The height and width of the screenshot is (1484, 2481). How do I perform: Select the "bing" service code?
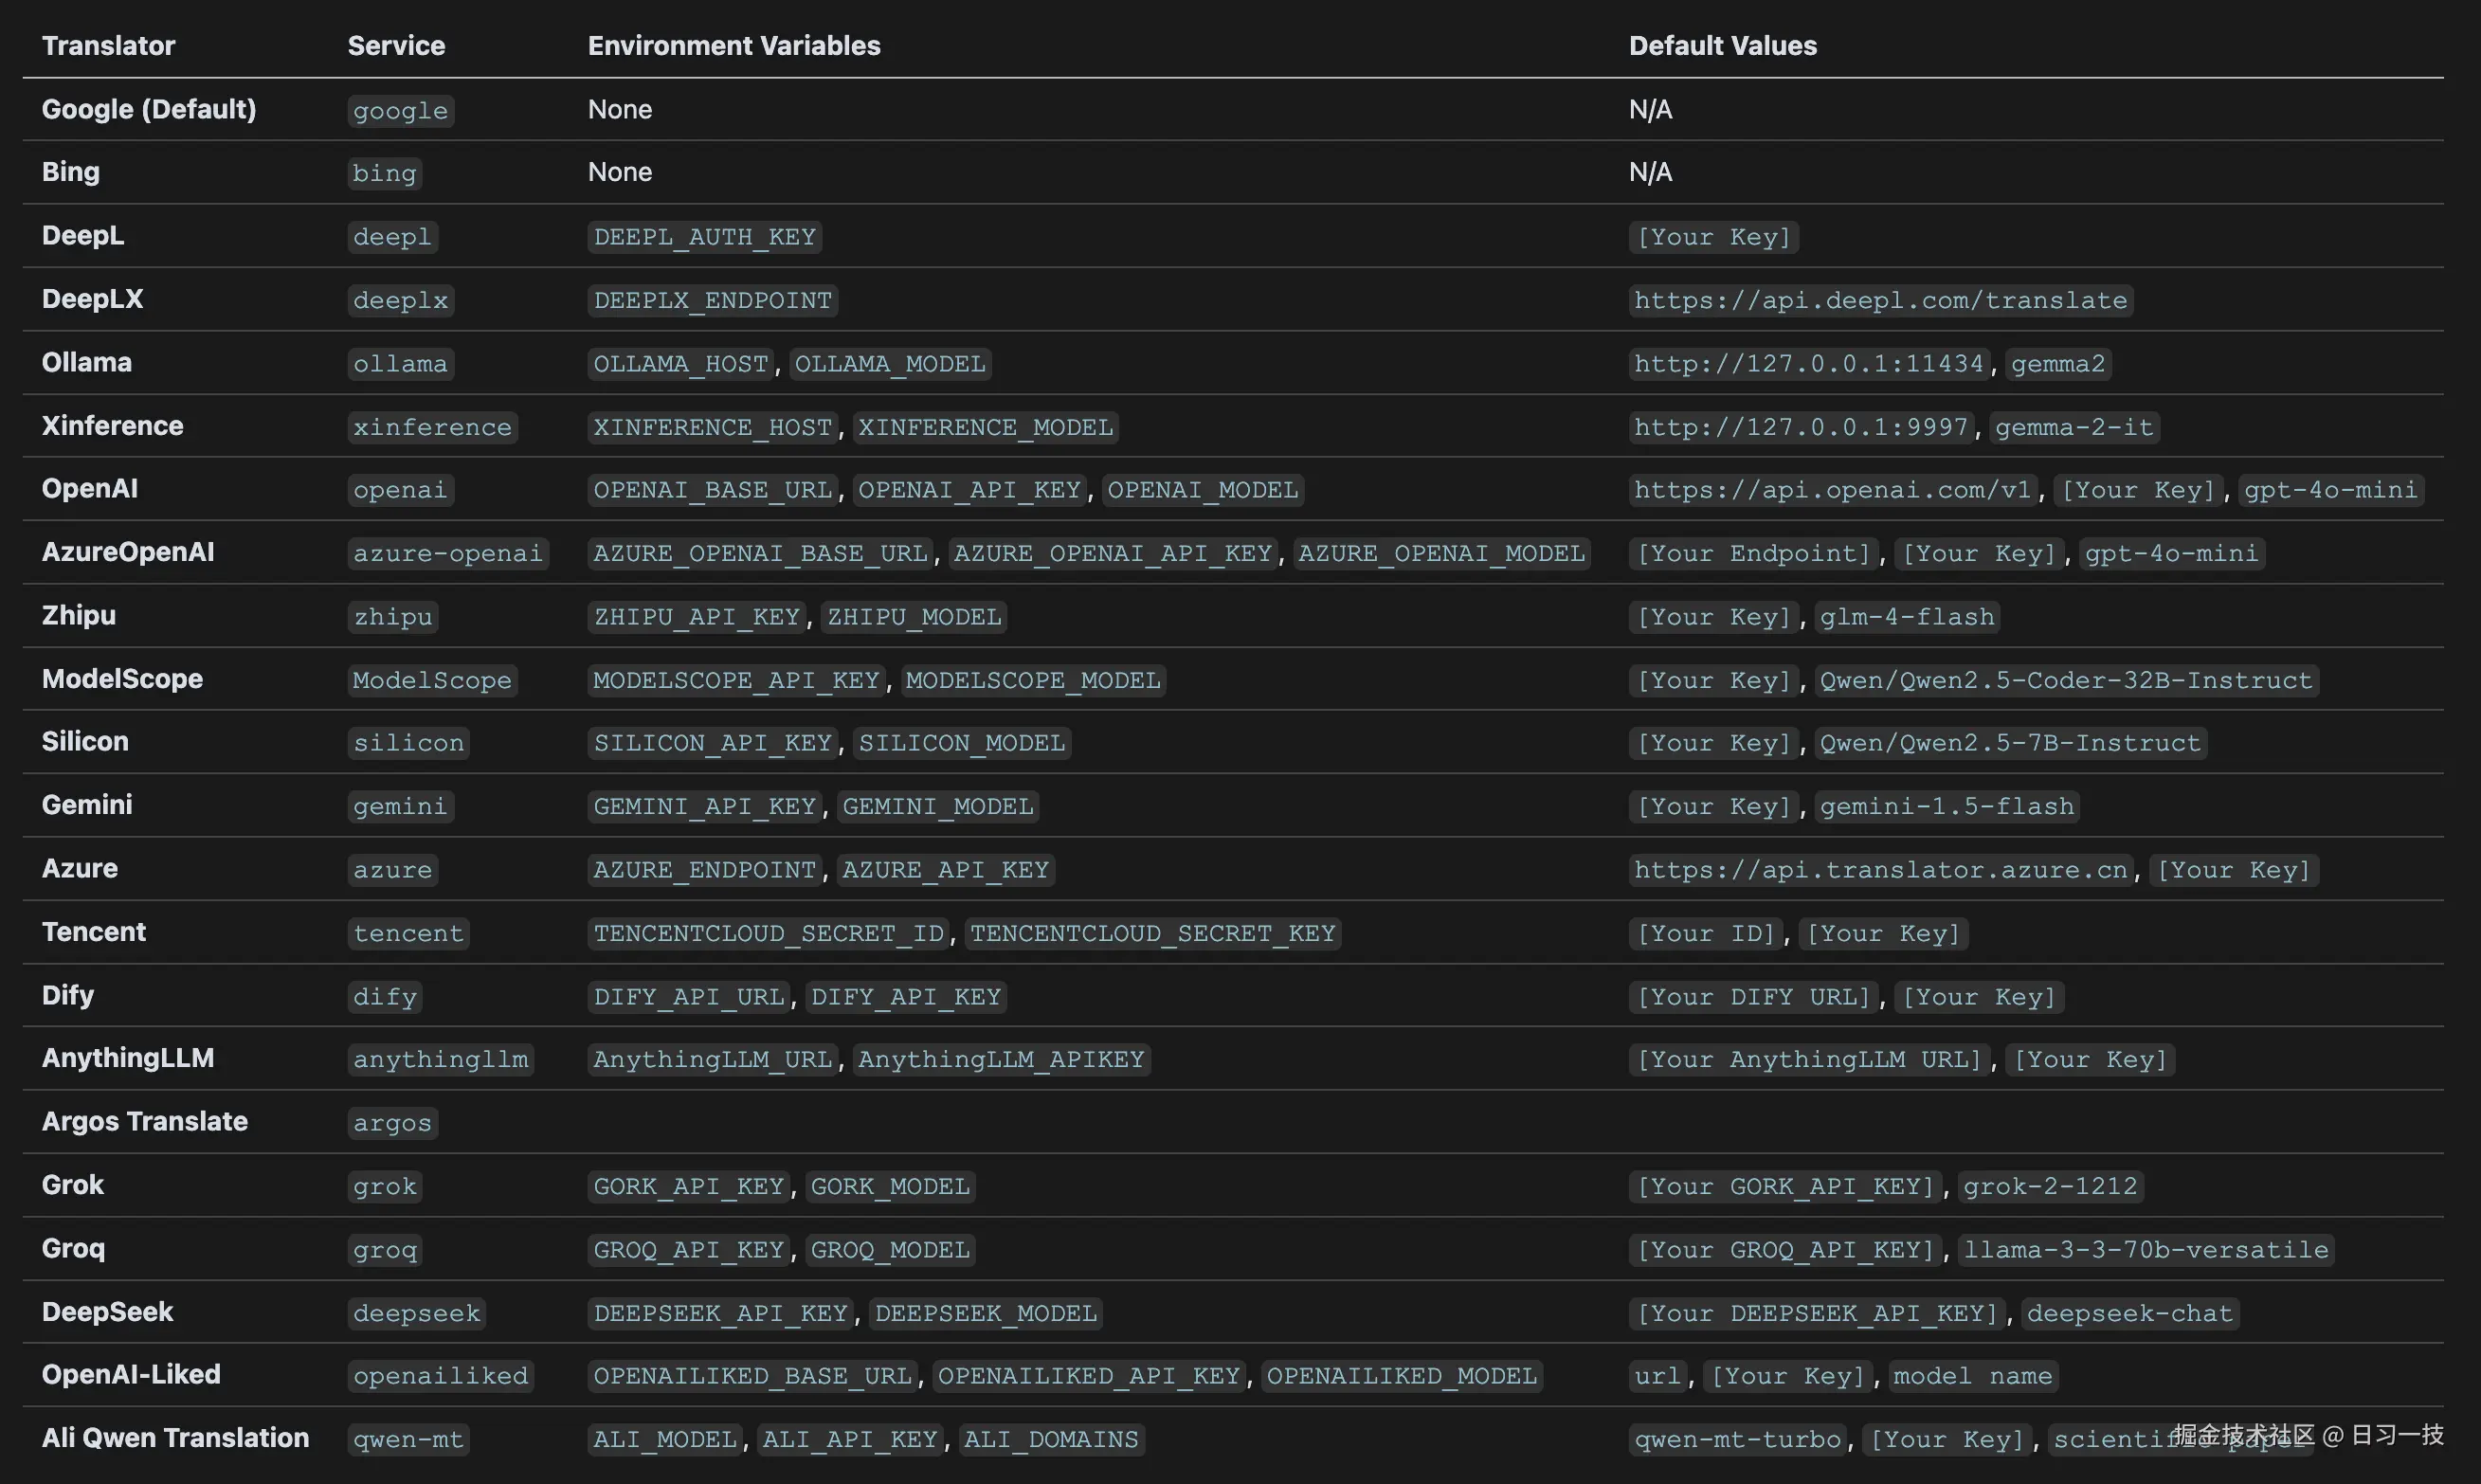(384, 174)
